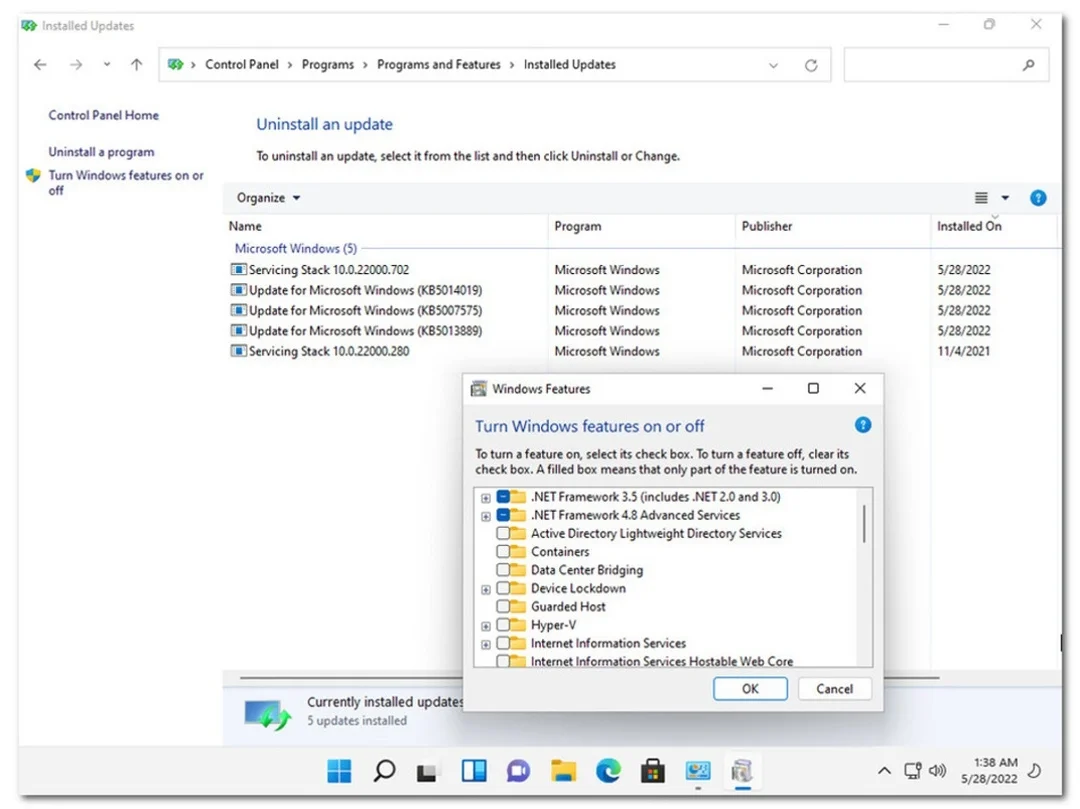
Task: Click the Control Panel search box
Action: (x=935, y=65)
